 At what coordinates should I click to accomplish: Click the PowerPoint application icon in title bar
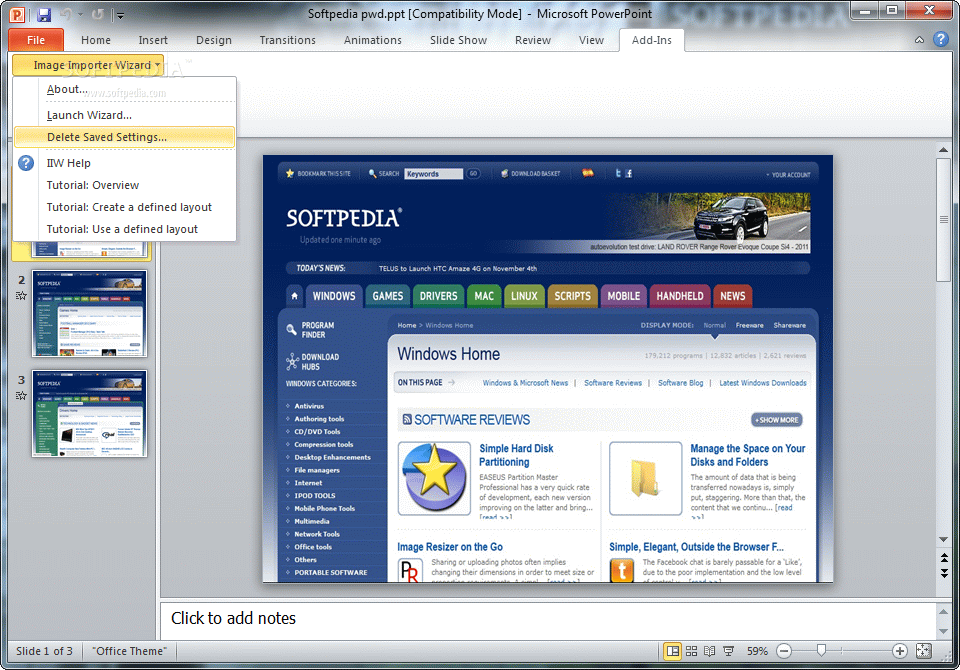(x=17, y=15)
